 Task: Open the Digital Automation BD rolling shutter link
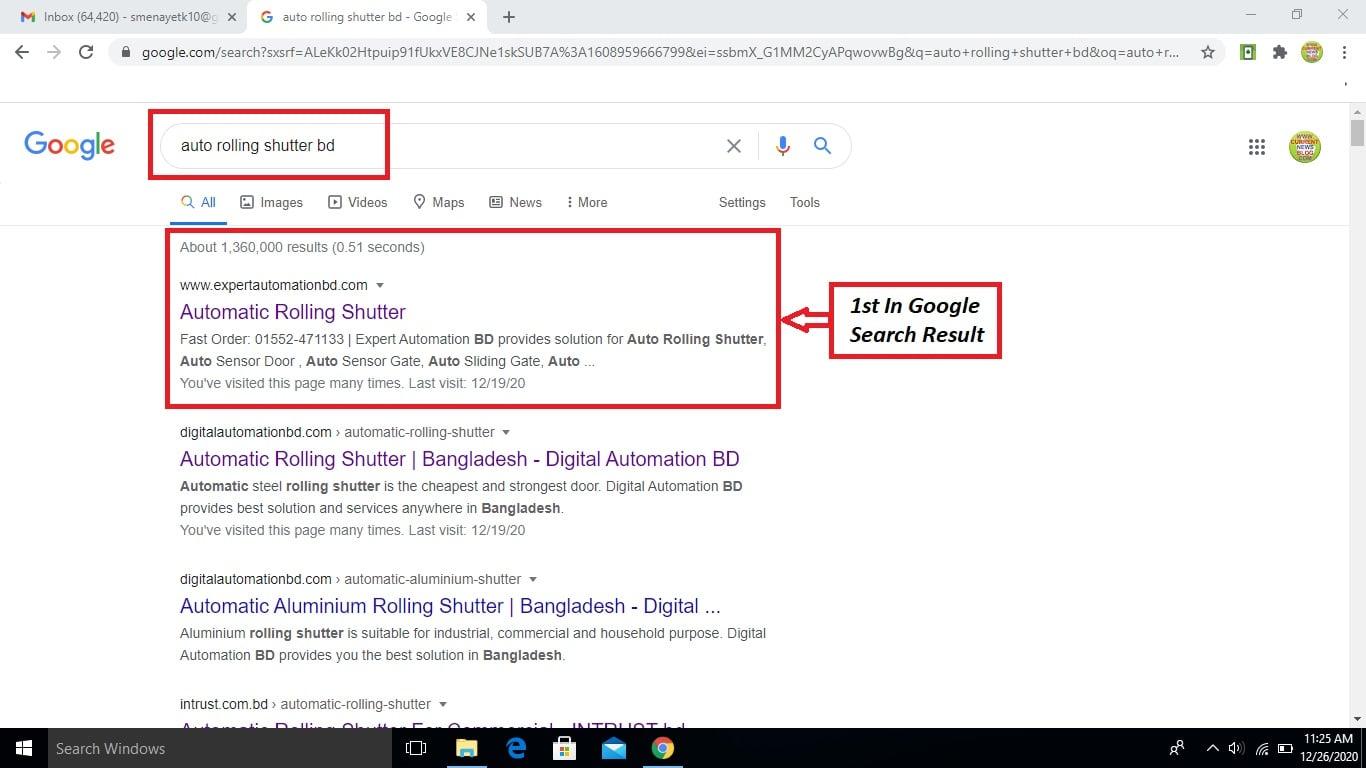coord(459,459)
